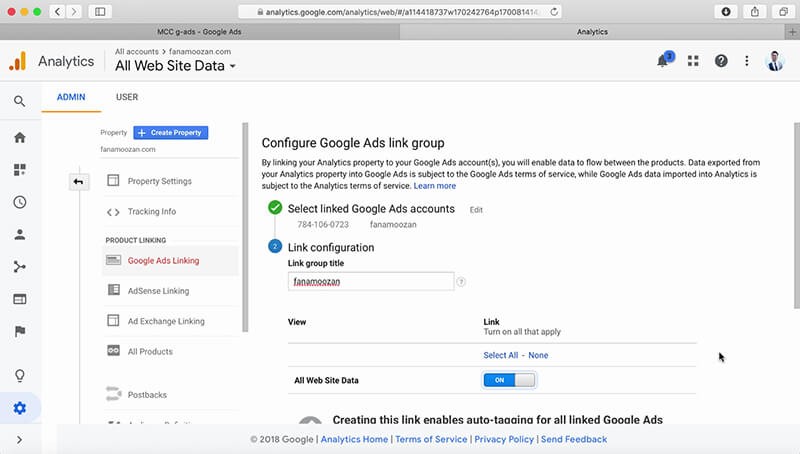Click the Select All link
Image resolution: width=800 pixels, height=454 pixels.
[501, 355]
